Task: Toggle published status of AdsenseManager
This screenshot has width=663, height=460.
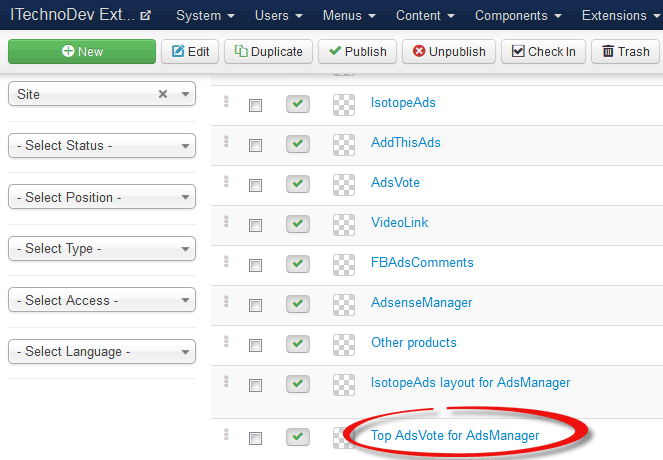Action: tap(298, 304)
